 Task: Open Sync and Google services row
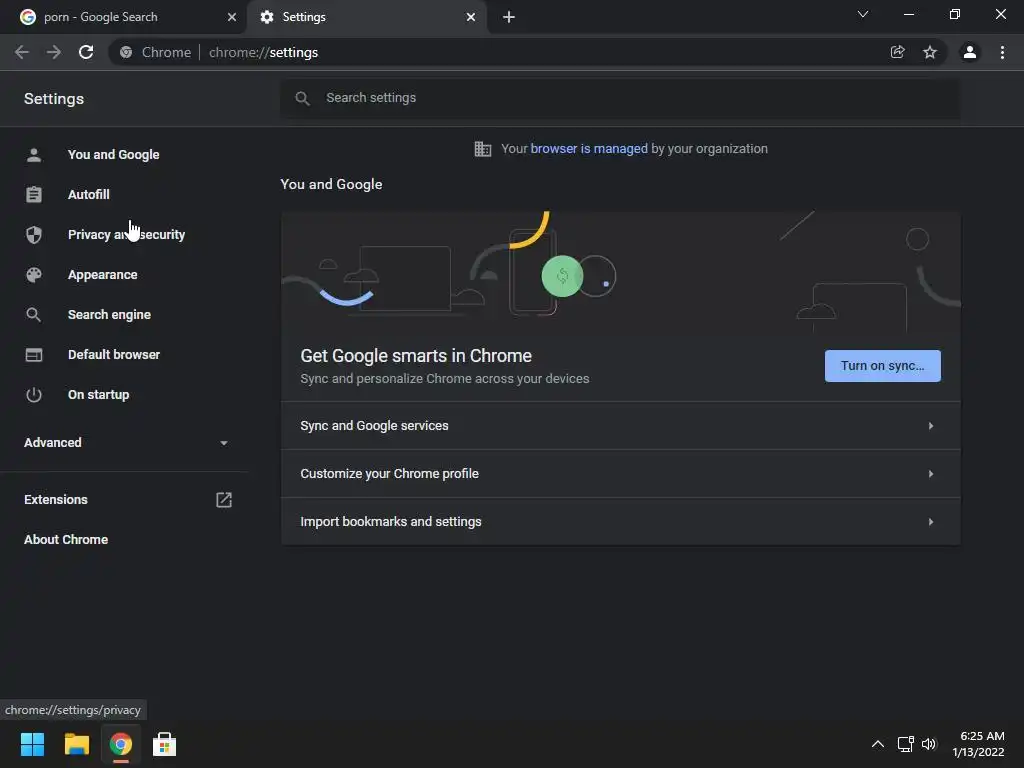point(620,426)
